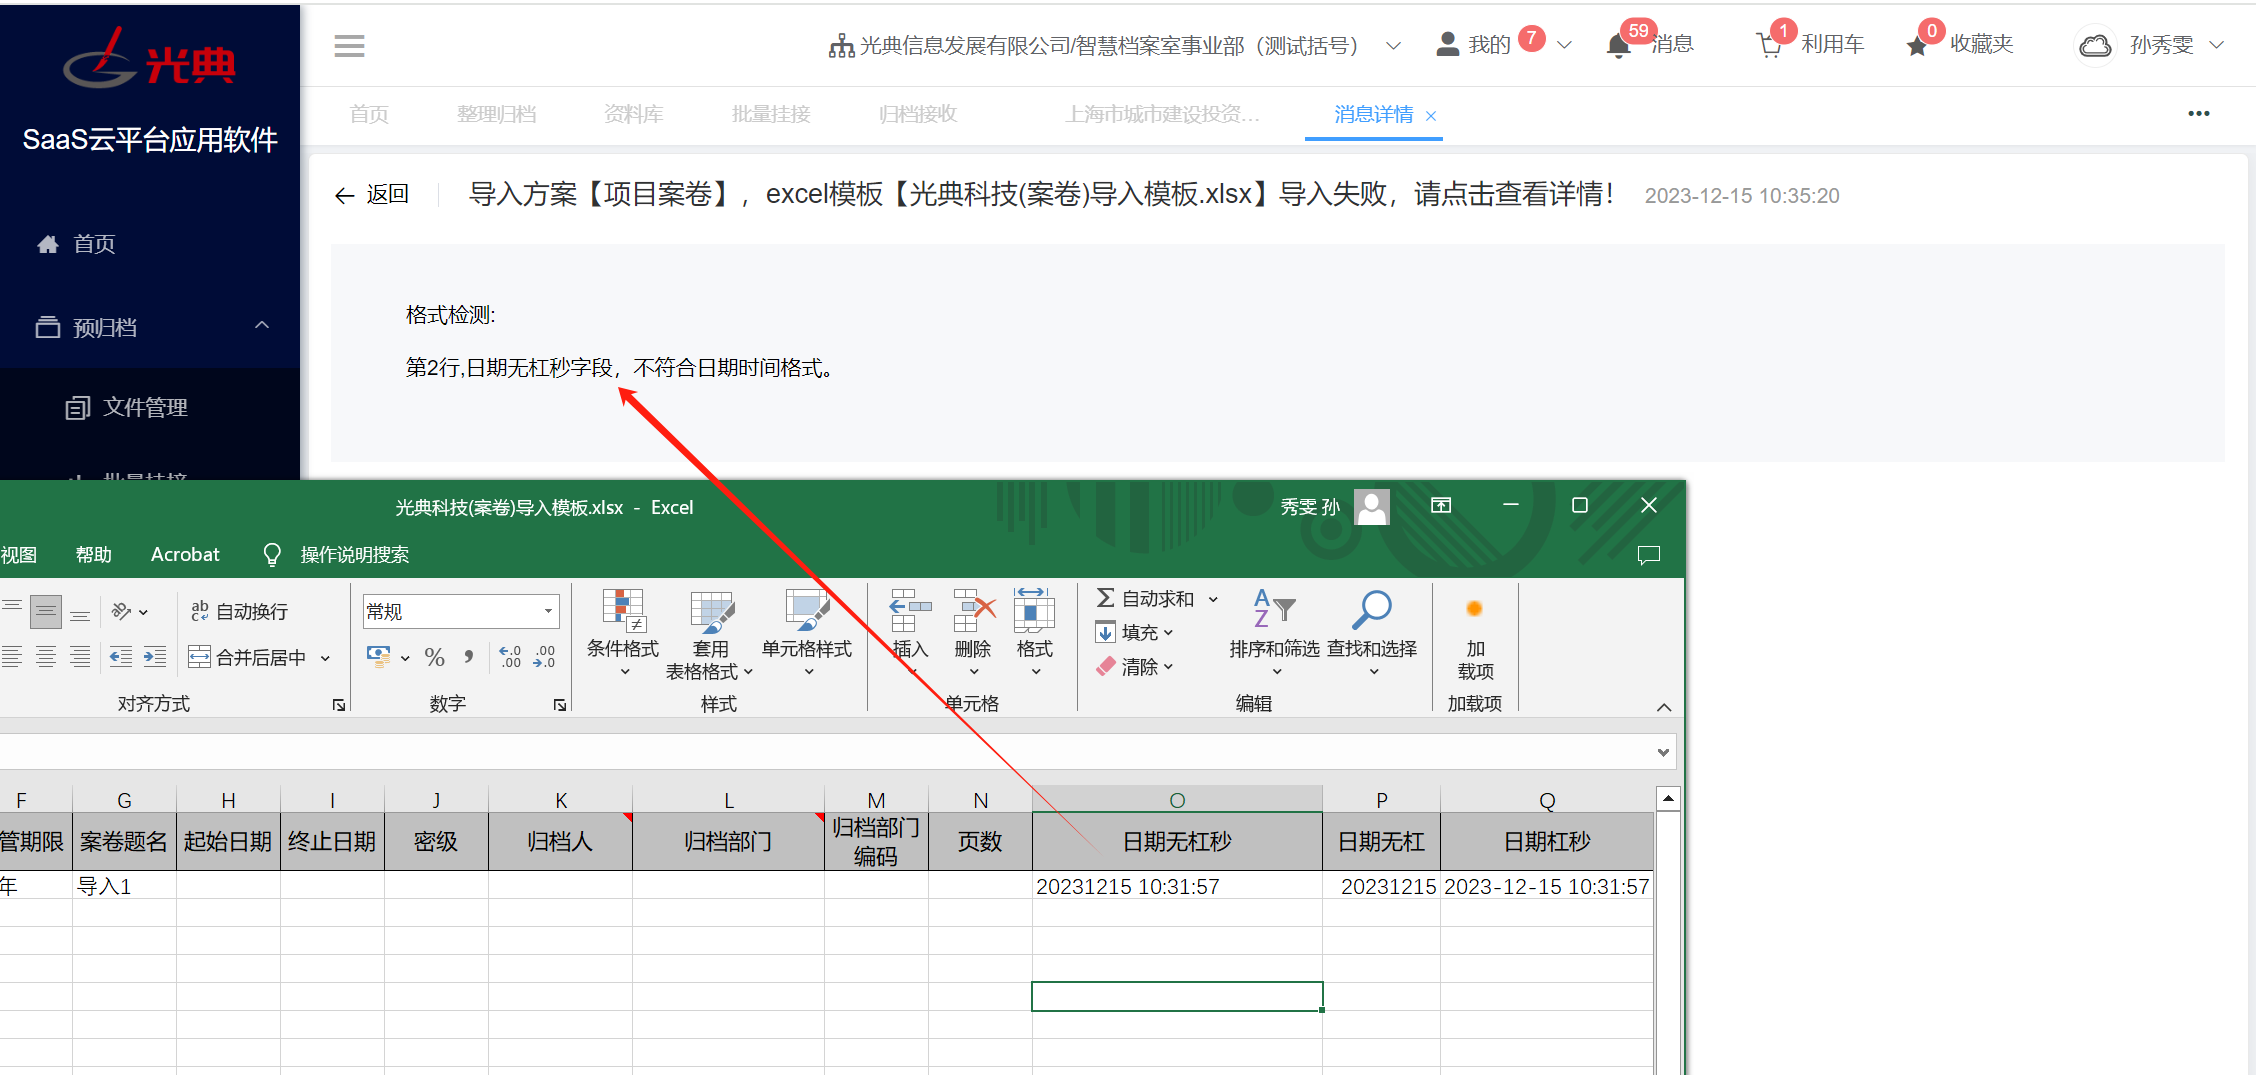Click Excel 单元格样式 icon
The image size is (2256, 1075).
click(x=807, y=611)
